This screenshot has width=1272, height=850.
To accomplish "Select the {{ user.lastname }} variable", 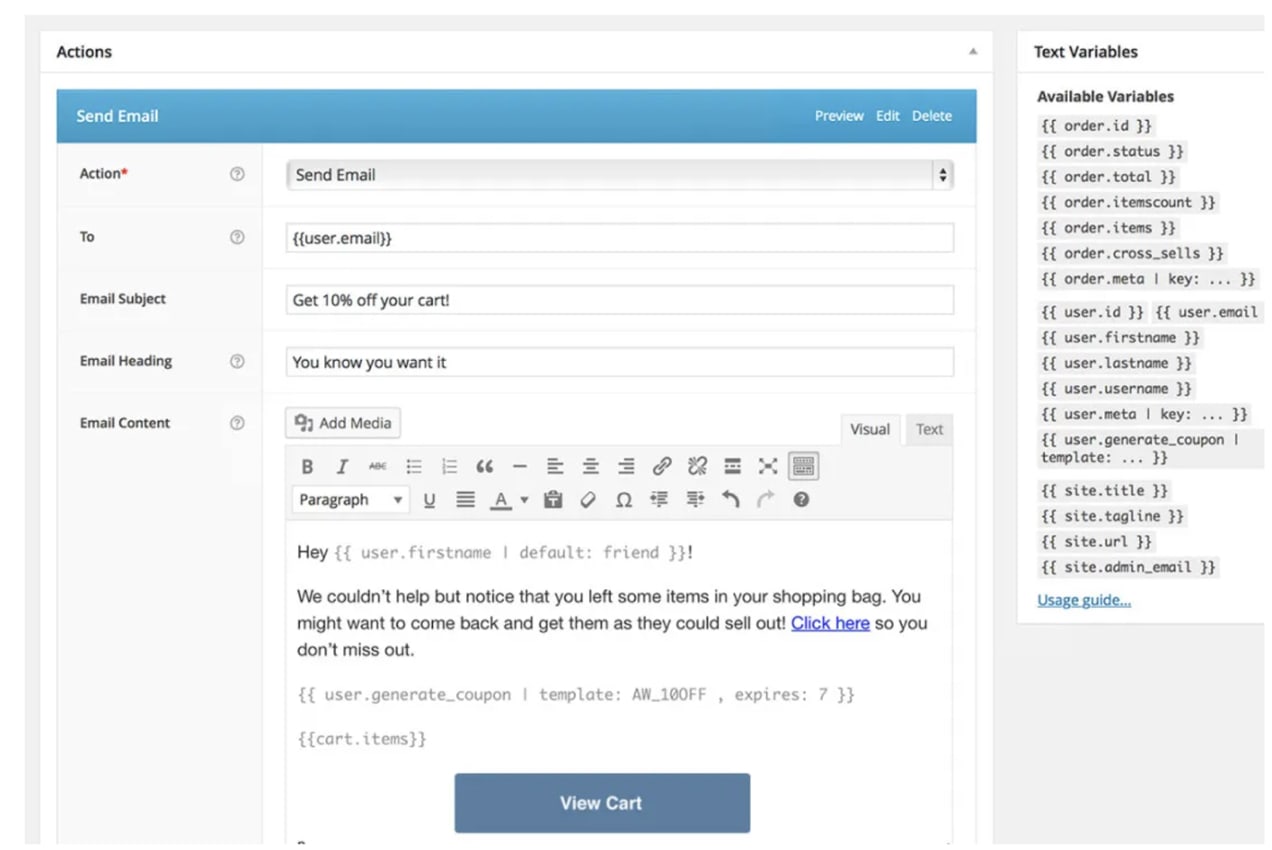I will coord(1117,364).
